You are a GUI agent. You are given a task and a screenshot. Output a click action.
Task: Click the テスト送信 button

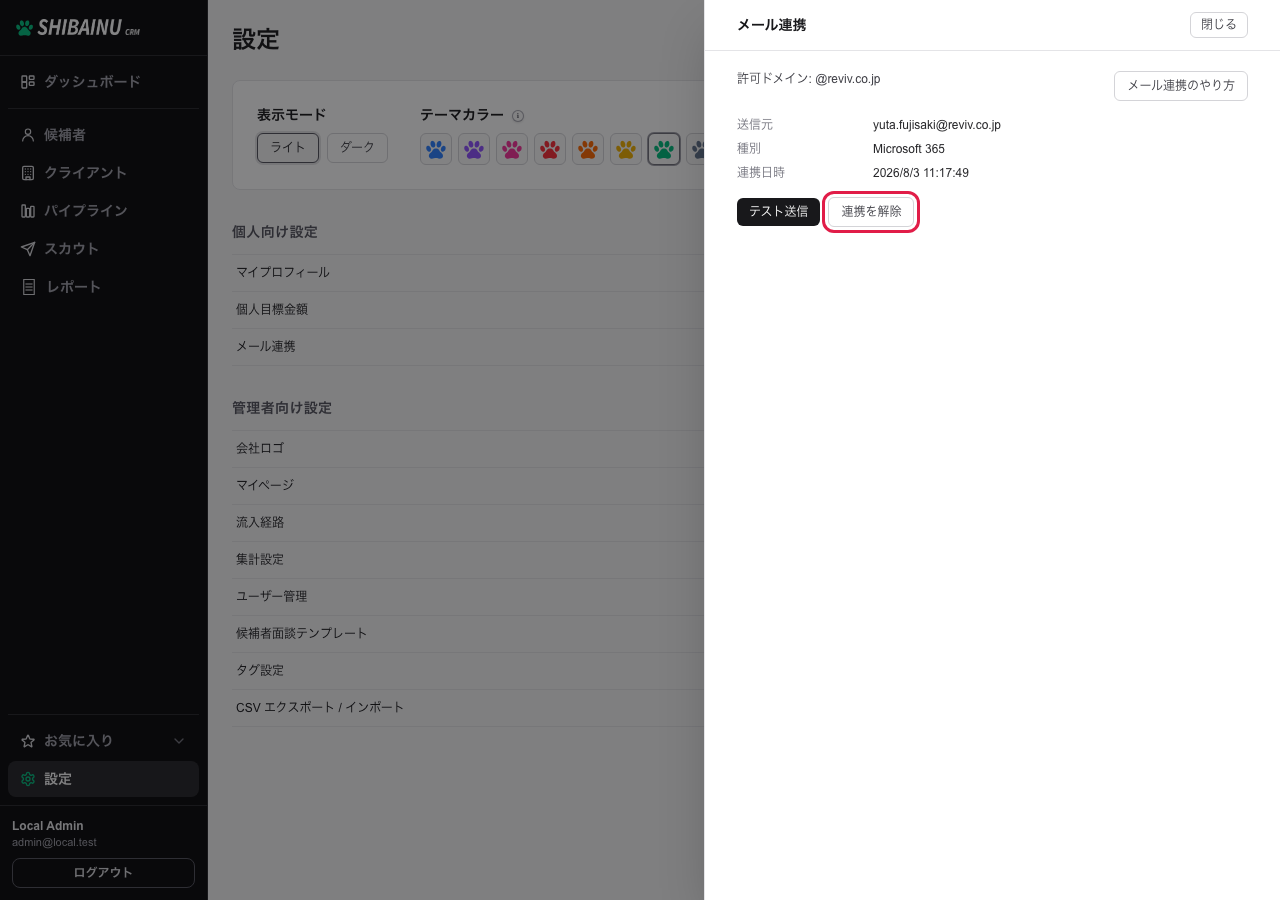click(778, 212)
